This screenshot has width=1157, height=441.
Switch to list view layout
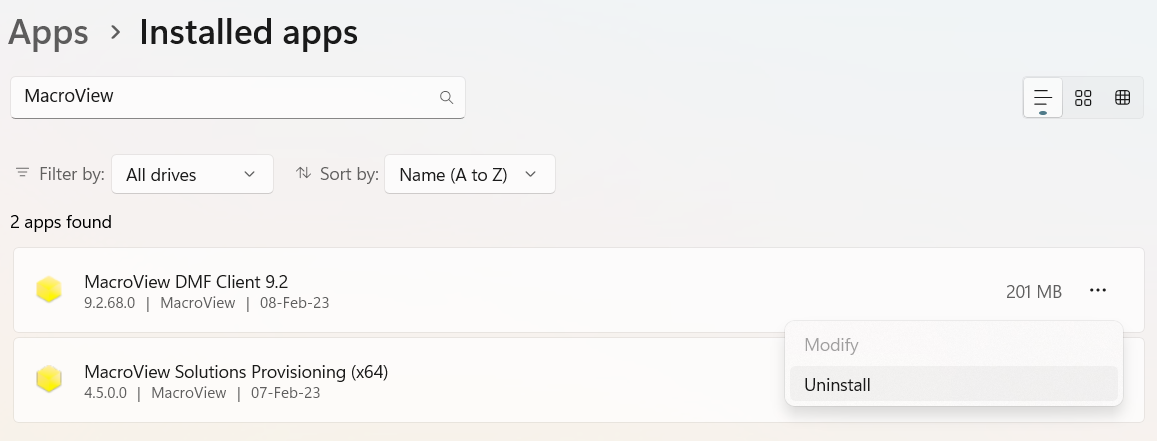(x=1043, y=97)
